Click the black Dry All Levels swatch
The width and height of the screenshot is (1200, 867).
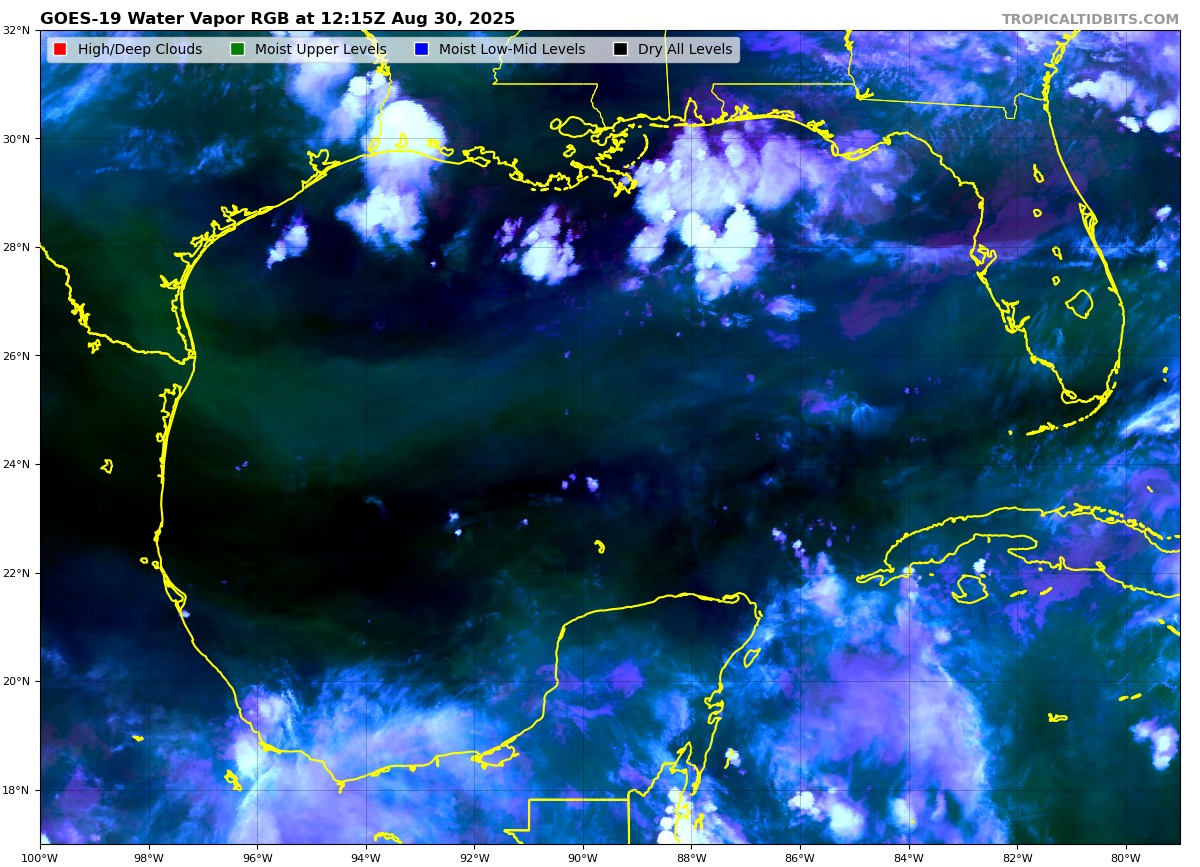pos(620,49)
